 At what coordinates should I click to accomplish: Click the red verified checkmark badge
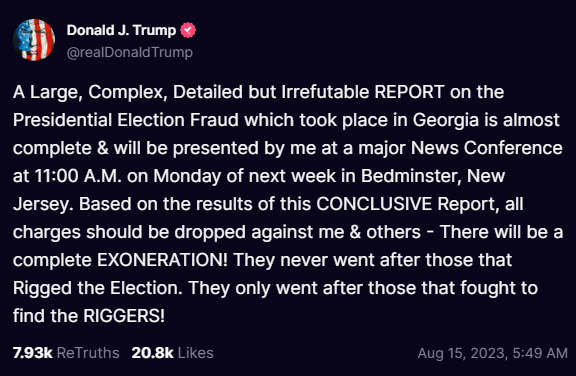click(x=188, y=30)
